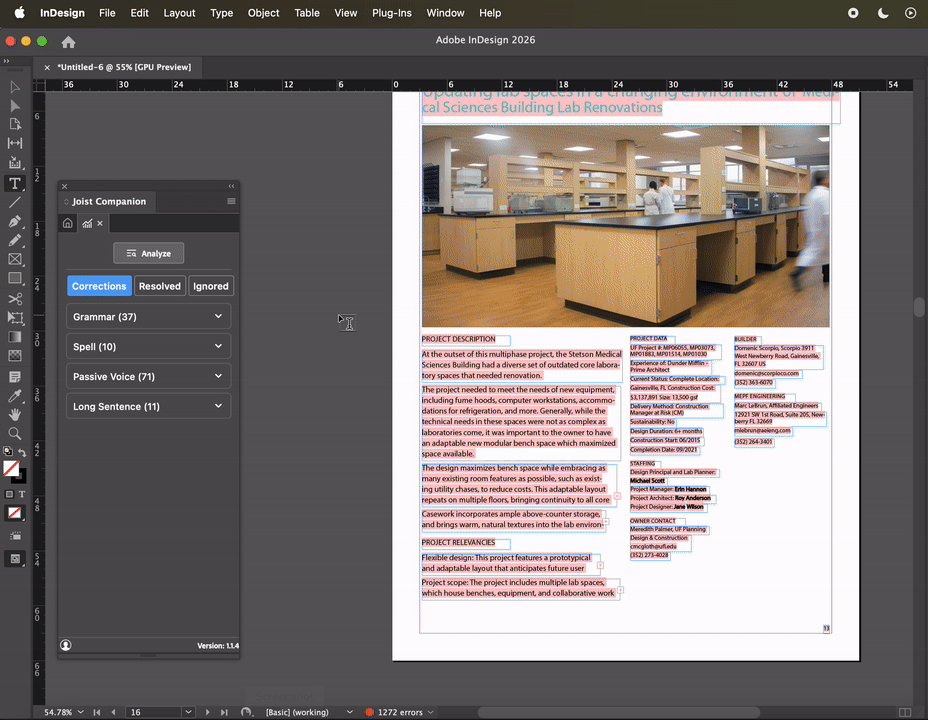Toggle screen mode at toolbar bottom
This screenshot has height=720, width=928.
[15, 558]
